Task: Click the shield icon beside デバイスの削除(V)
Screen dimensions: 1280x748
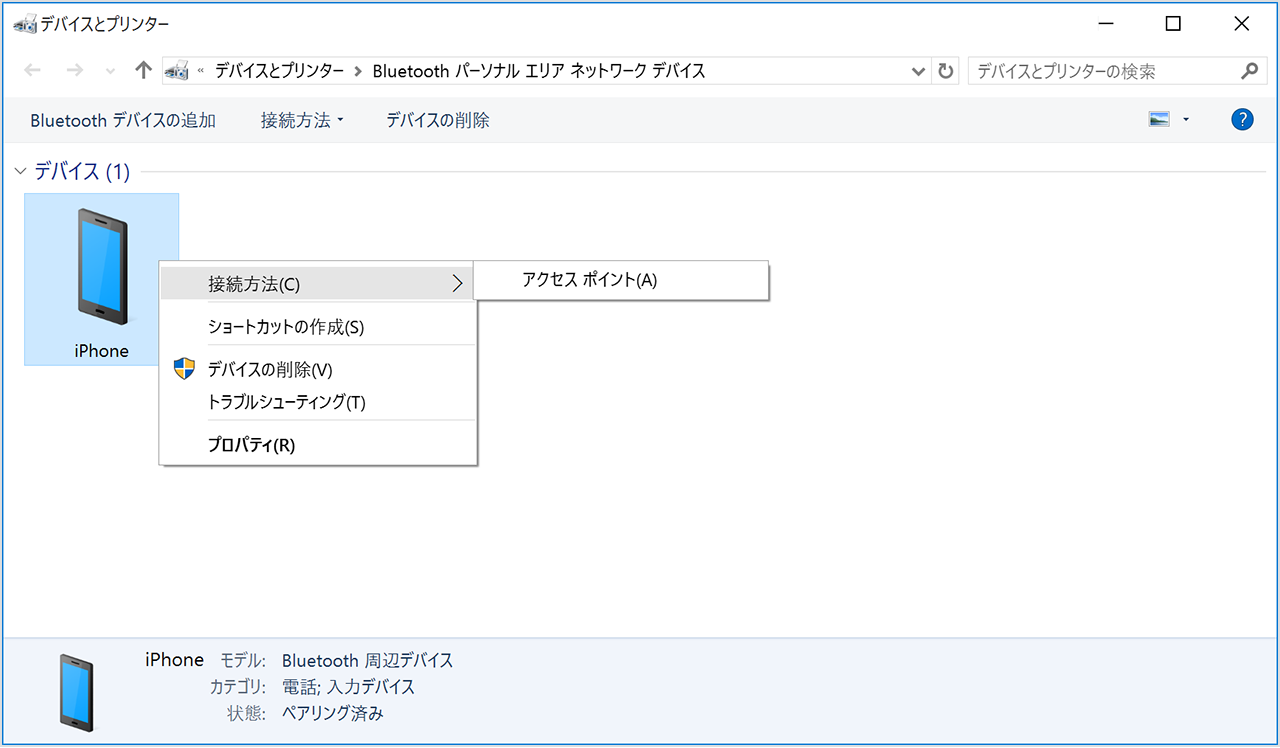Action: tap(184, 368)
